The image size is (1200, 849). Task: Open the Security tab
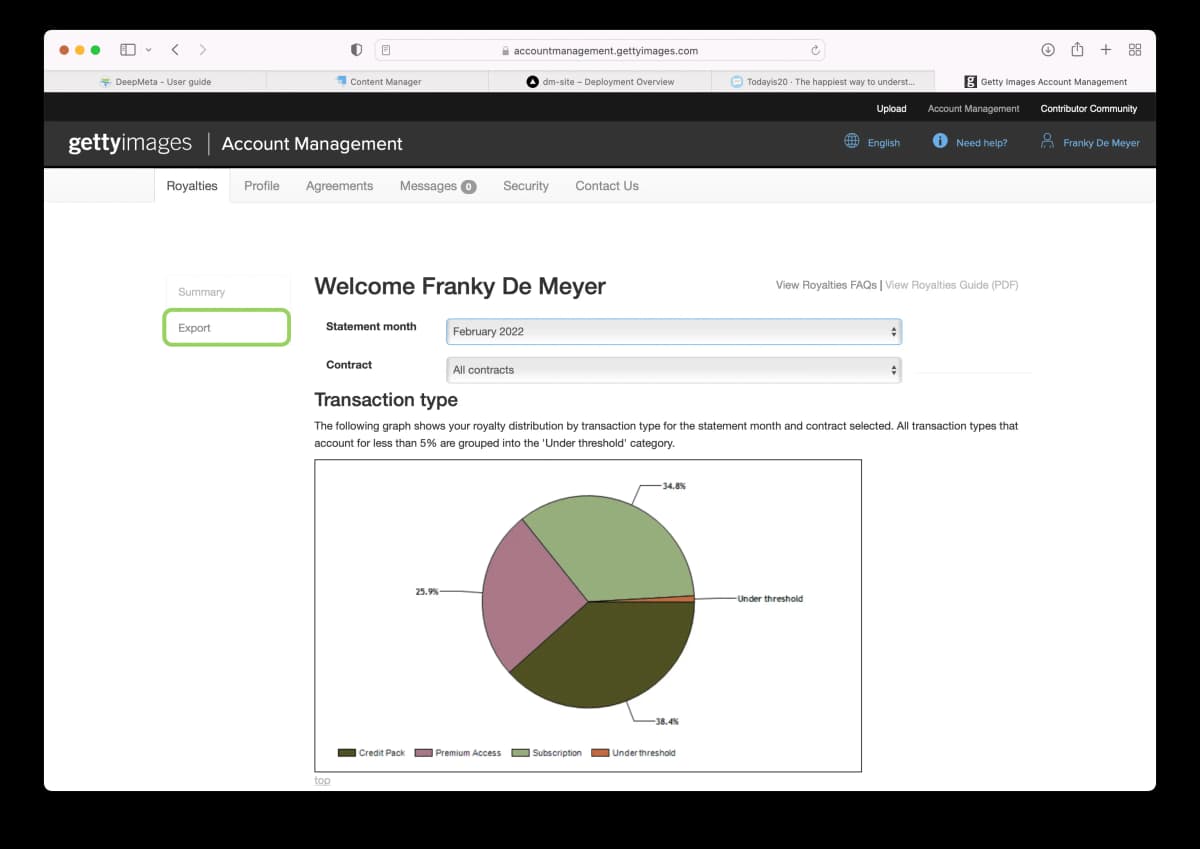(526, 186)
